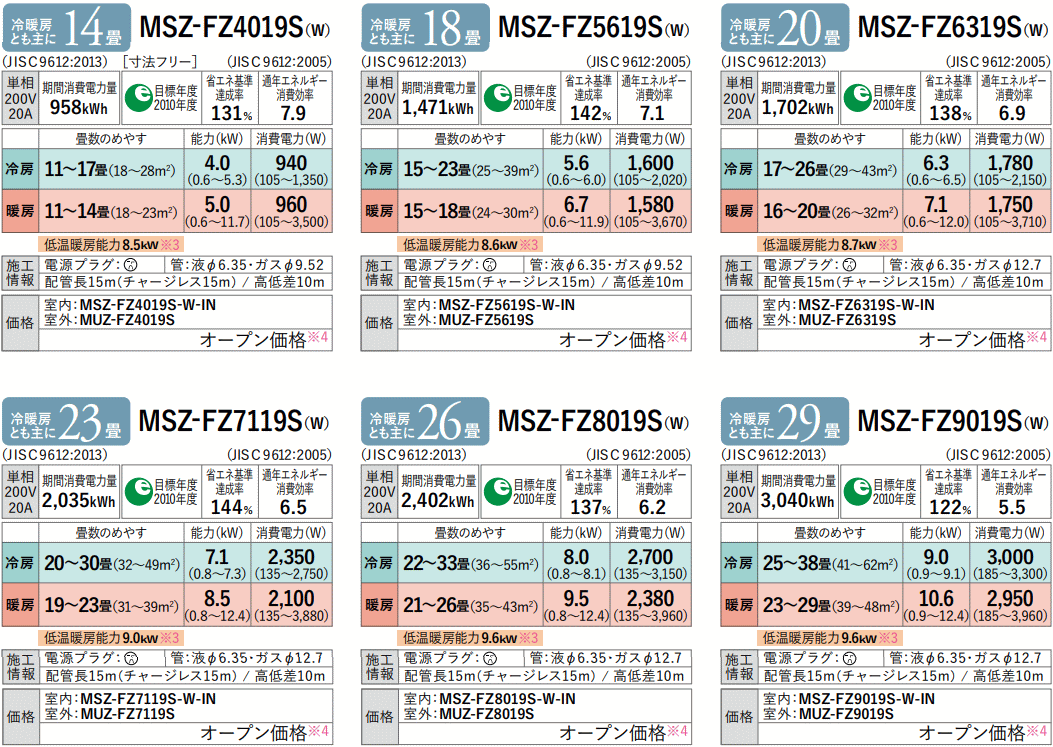Click the 144% energy standard achievement rate

[232, 507]
